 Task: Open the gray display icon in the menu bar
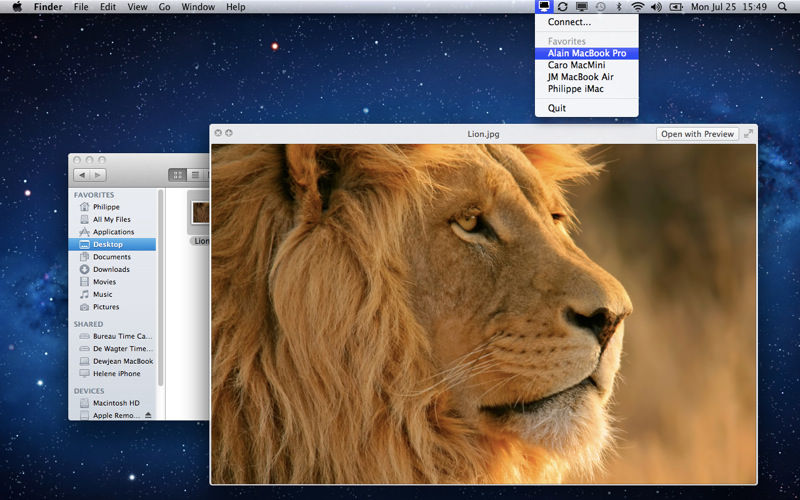(582, 7)
